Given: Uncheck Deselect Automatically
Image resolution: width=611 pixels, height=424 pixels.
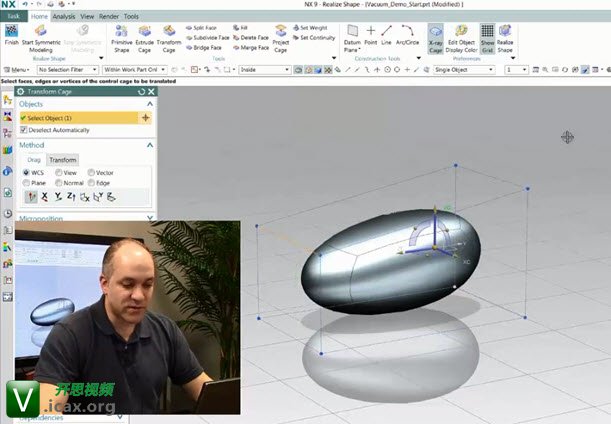Looking at the screenshot, I should (24, 130).
